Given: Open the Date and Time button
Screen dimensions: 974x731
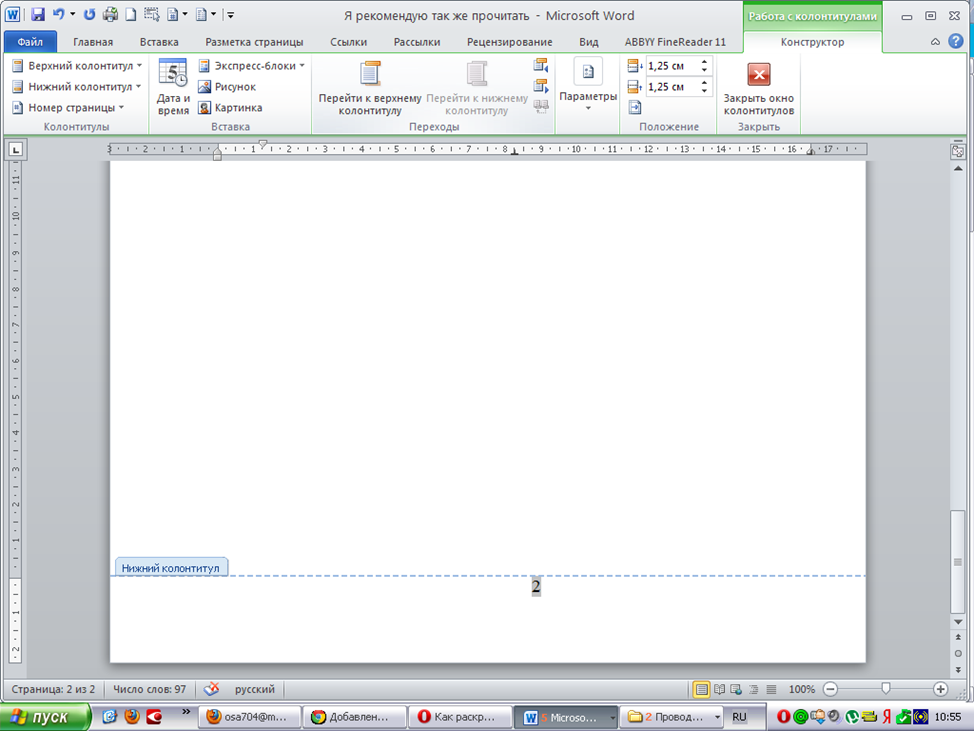Looking at the screenshot, I should tap(173, 86).
